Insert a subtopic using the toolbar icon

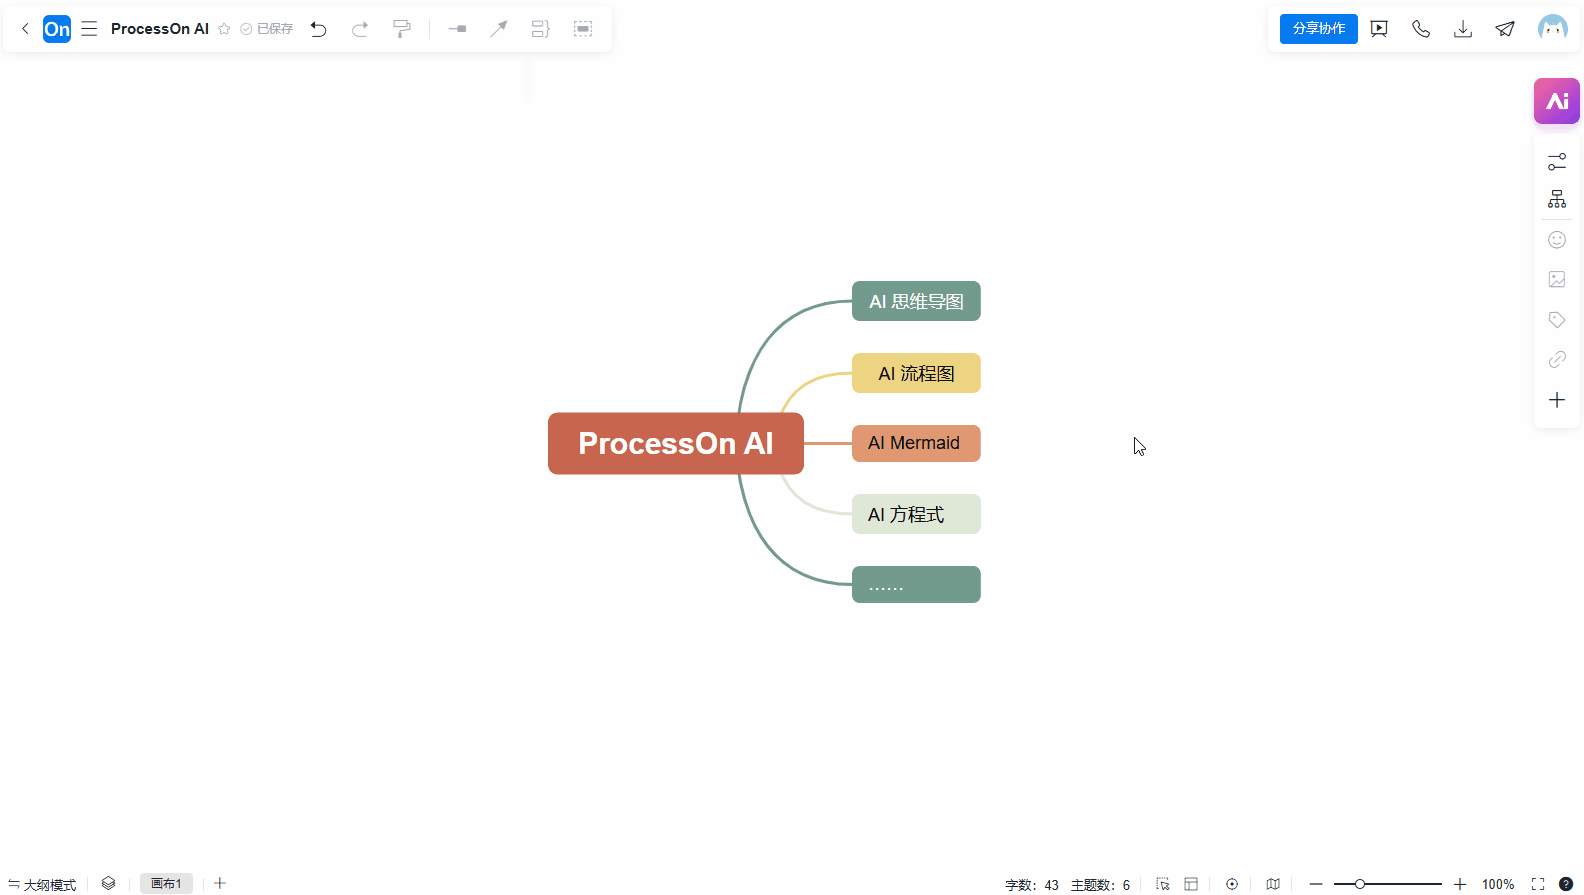click(x=457, y=29)
